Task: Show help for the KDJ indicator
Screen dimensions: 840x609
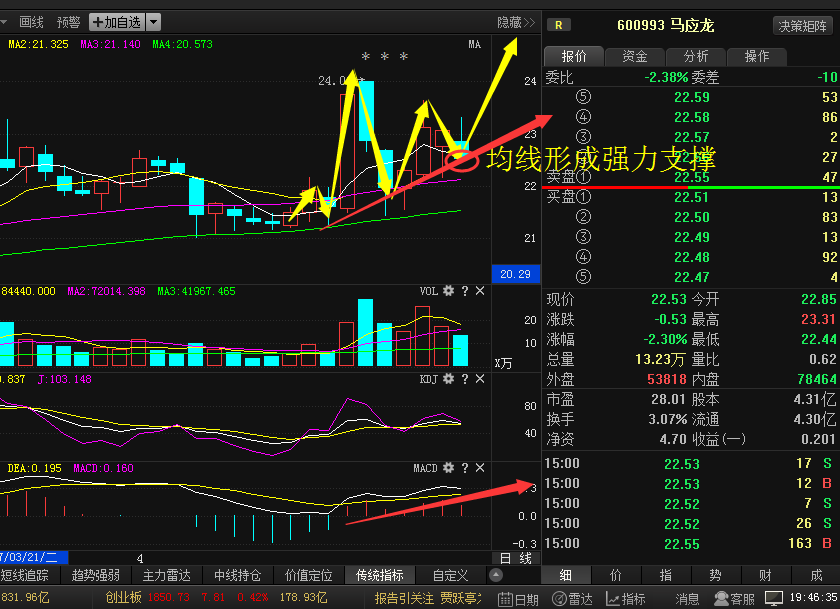Action: pos(465,379)
